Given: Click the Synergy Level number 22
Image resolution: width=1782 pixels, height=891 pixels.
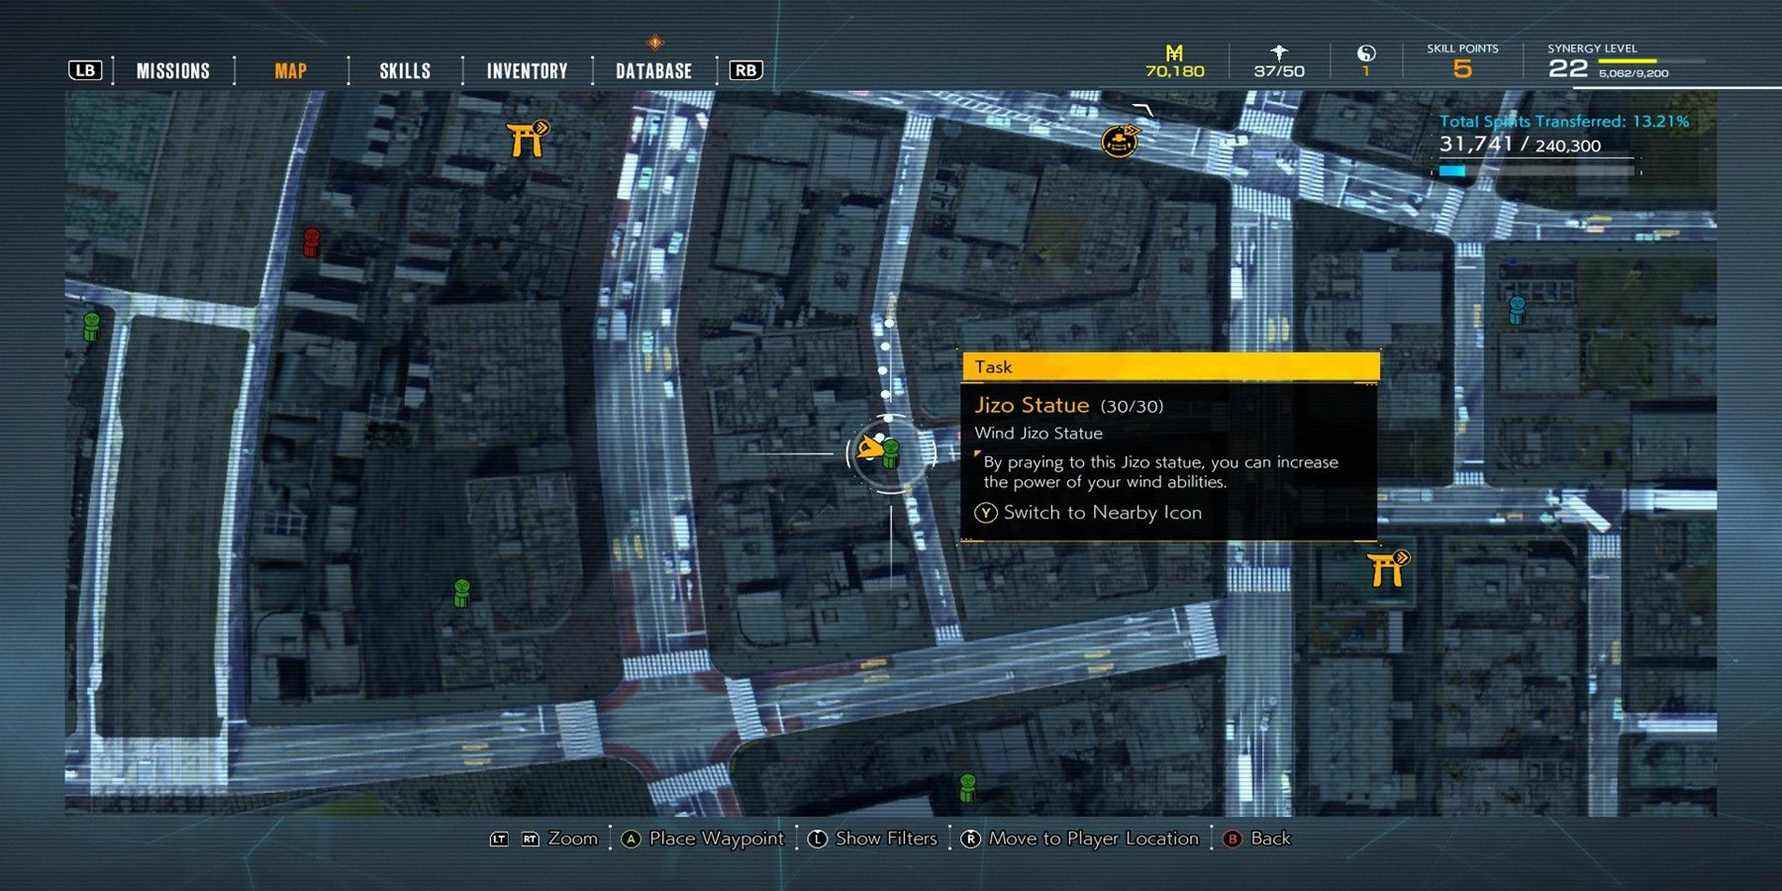Looking at the screenshot, I should [x=1568, y=68].
